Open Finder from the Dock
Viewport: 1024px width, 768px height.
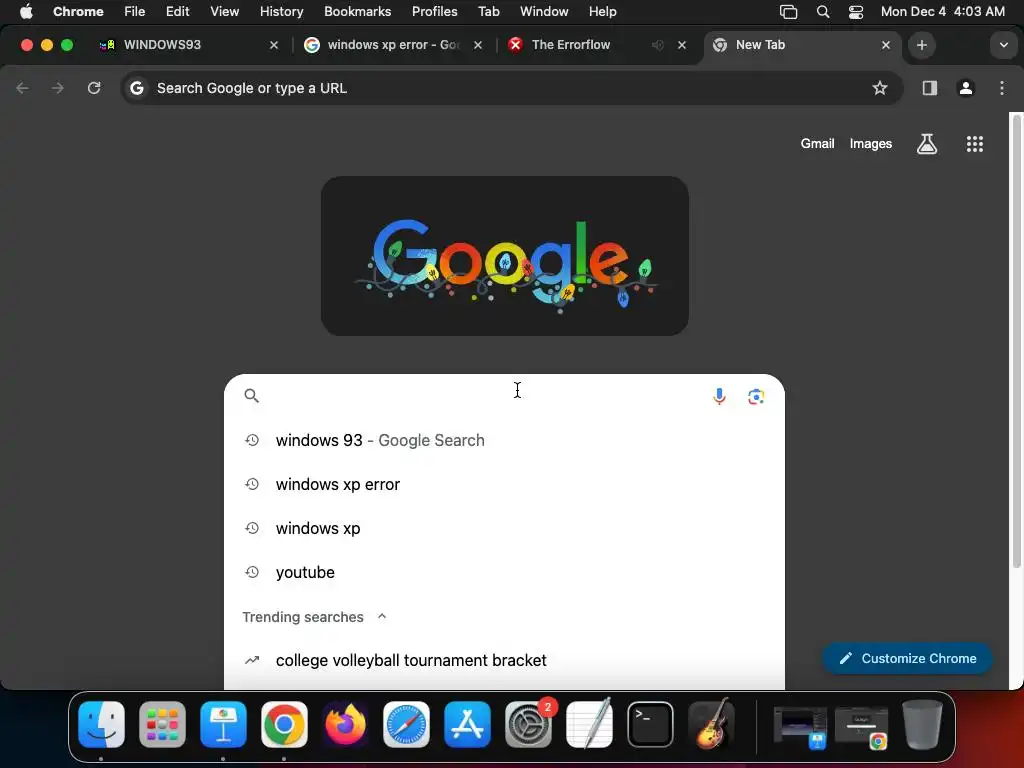point(101,724)
